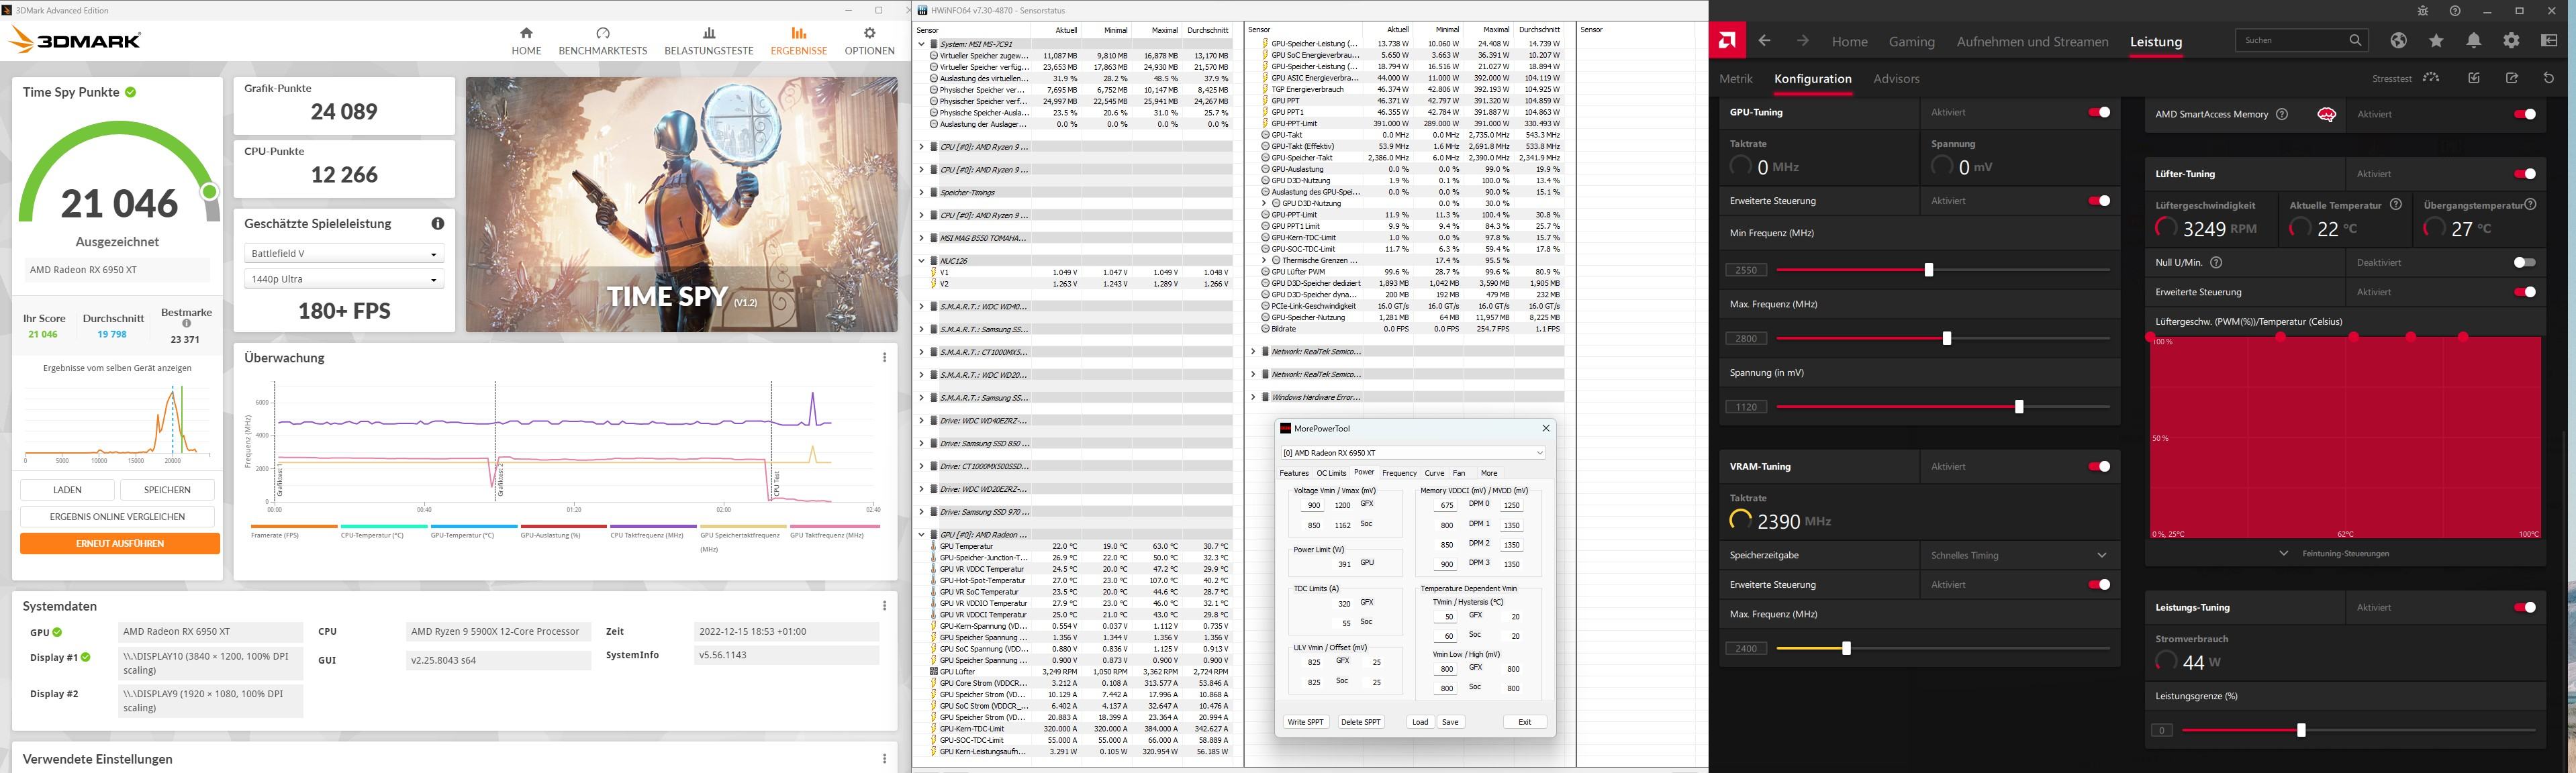Go forward in AMD Software navigation
This screenshot has height=773, width=2576.
(x=1802, y=41)
